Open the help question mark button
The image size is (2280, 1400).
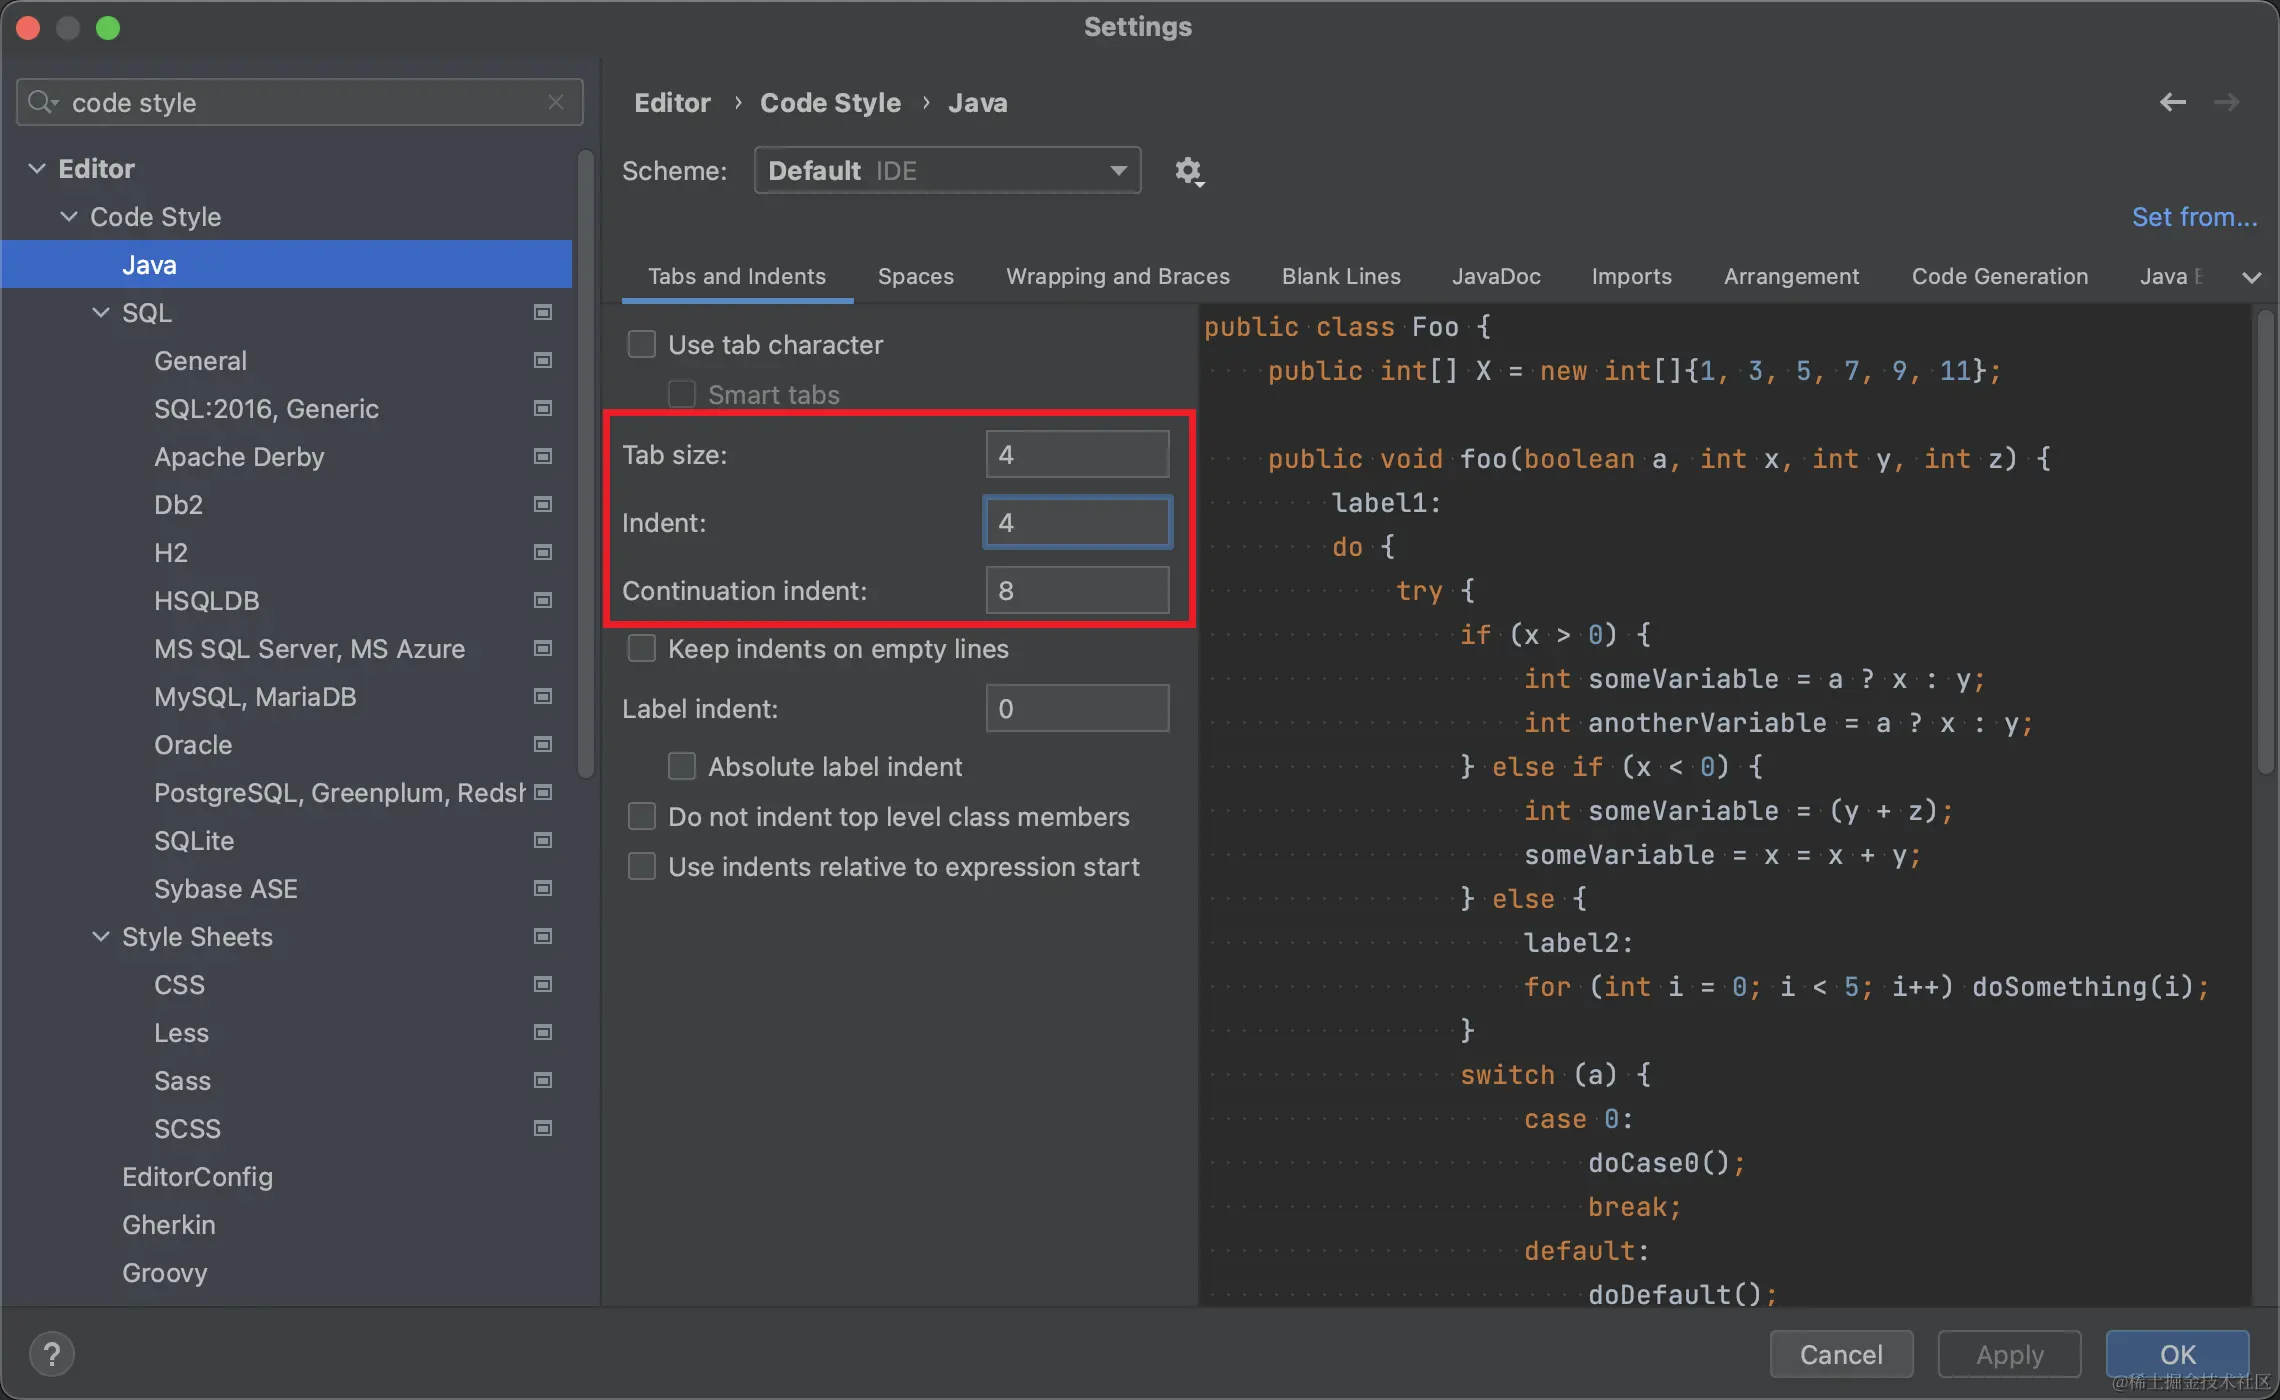click(52, 1355)
